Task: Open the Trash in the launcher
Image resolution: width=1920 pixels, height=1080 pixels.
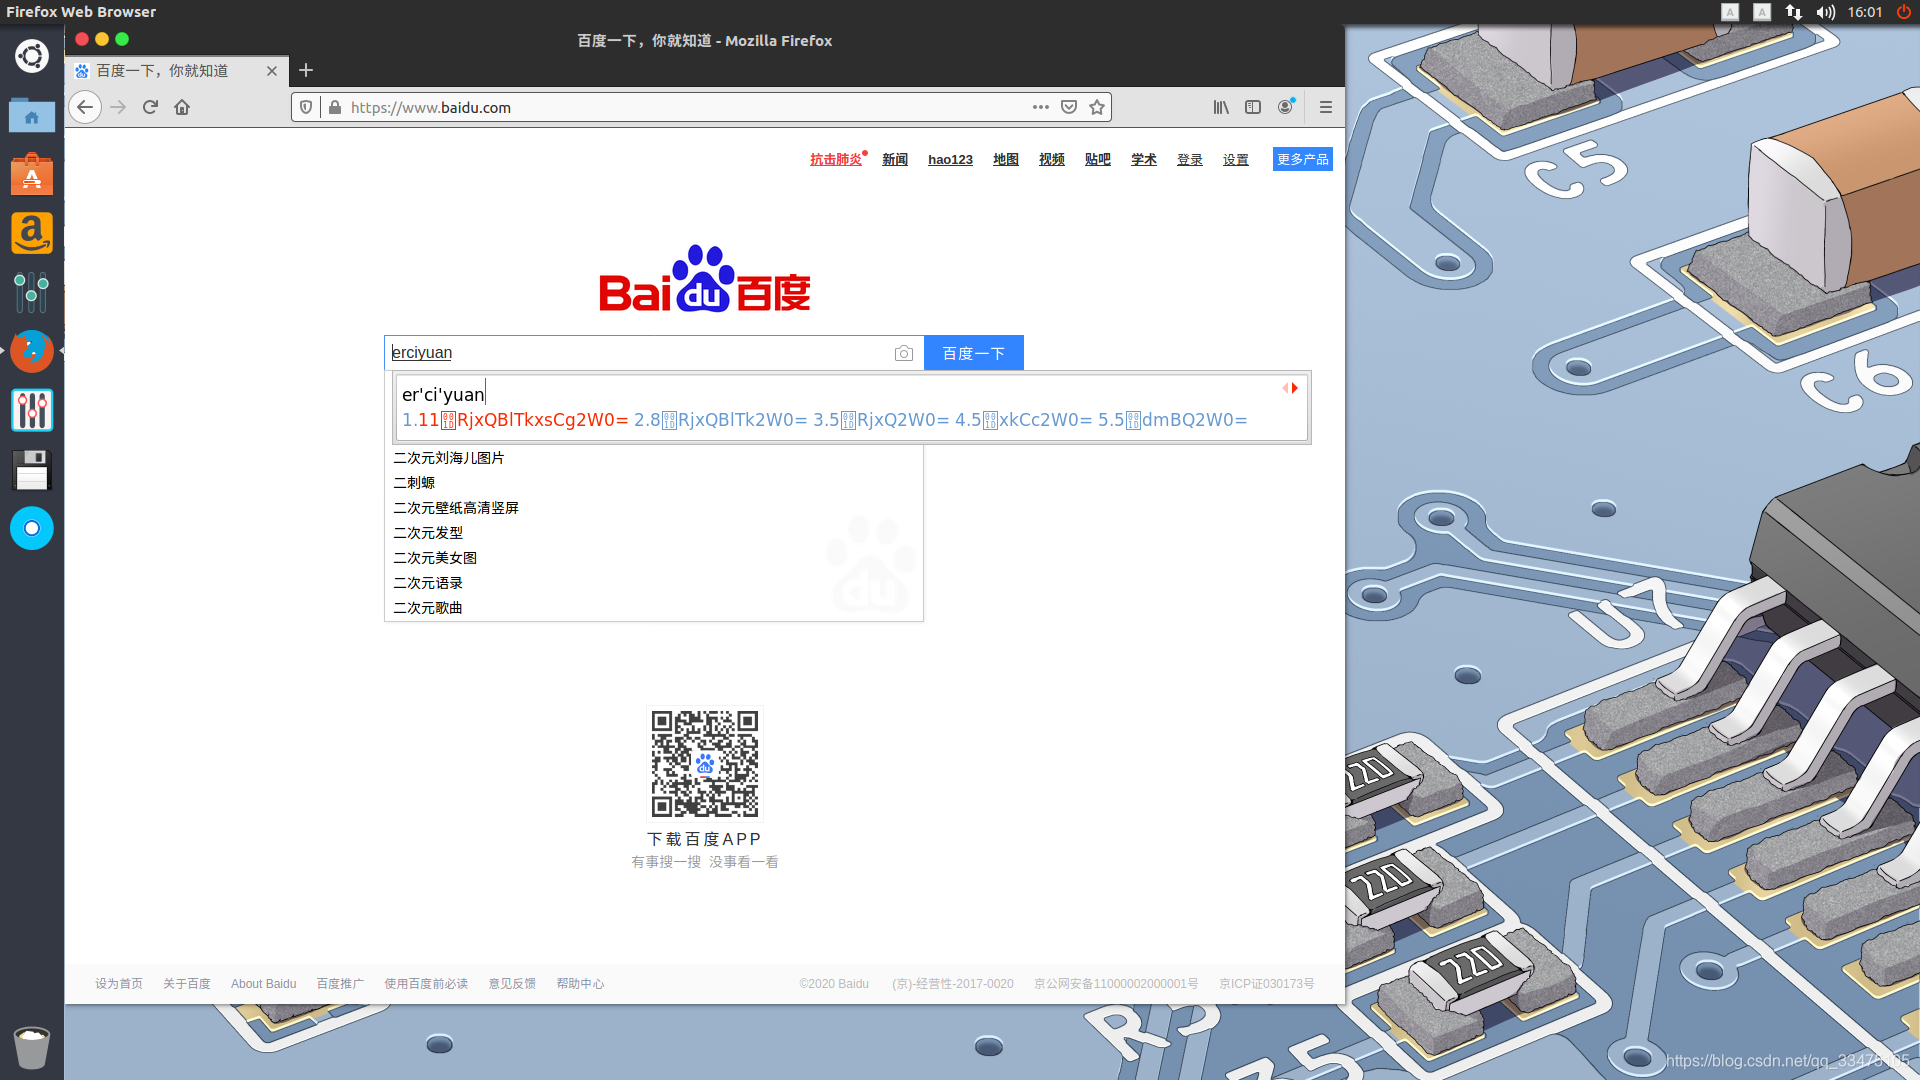Action: (32, 1047)
